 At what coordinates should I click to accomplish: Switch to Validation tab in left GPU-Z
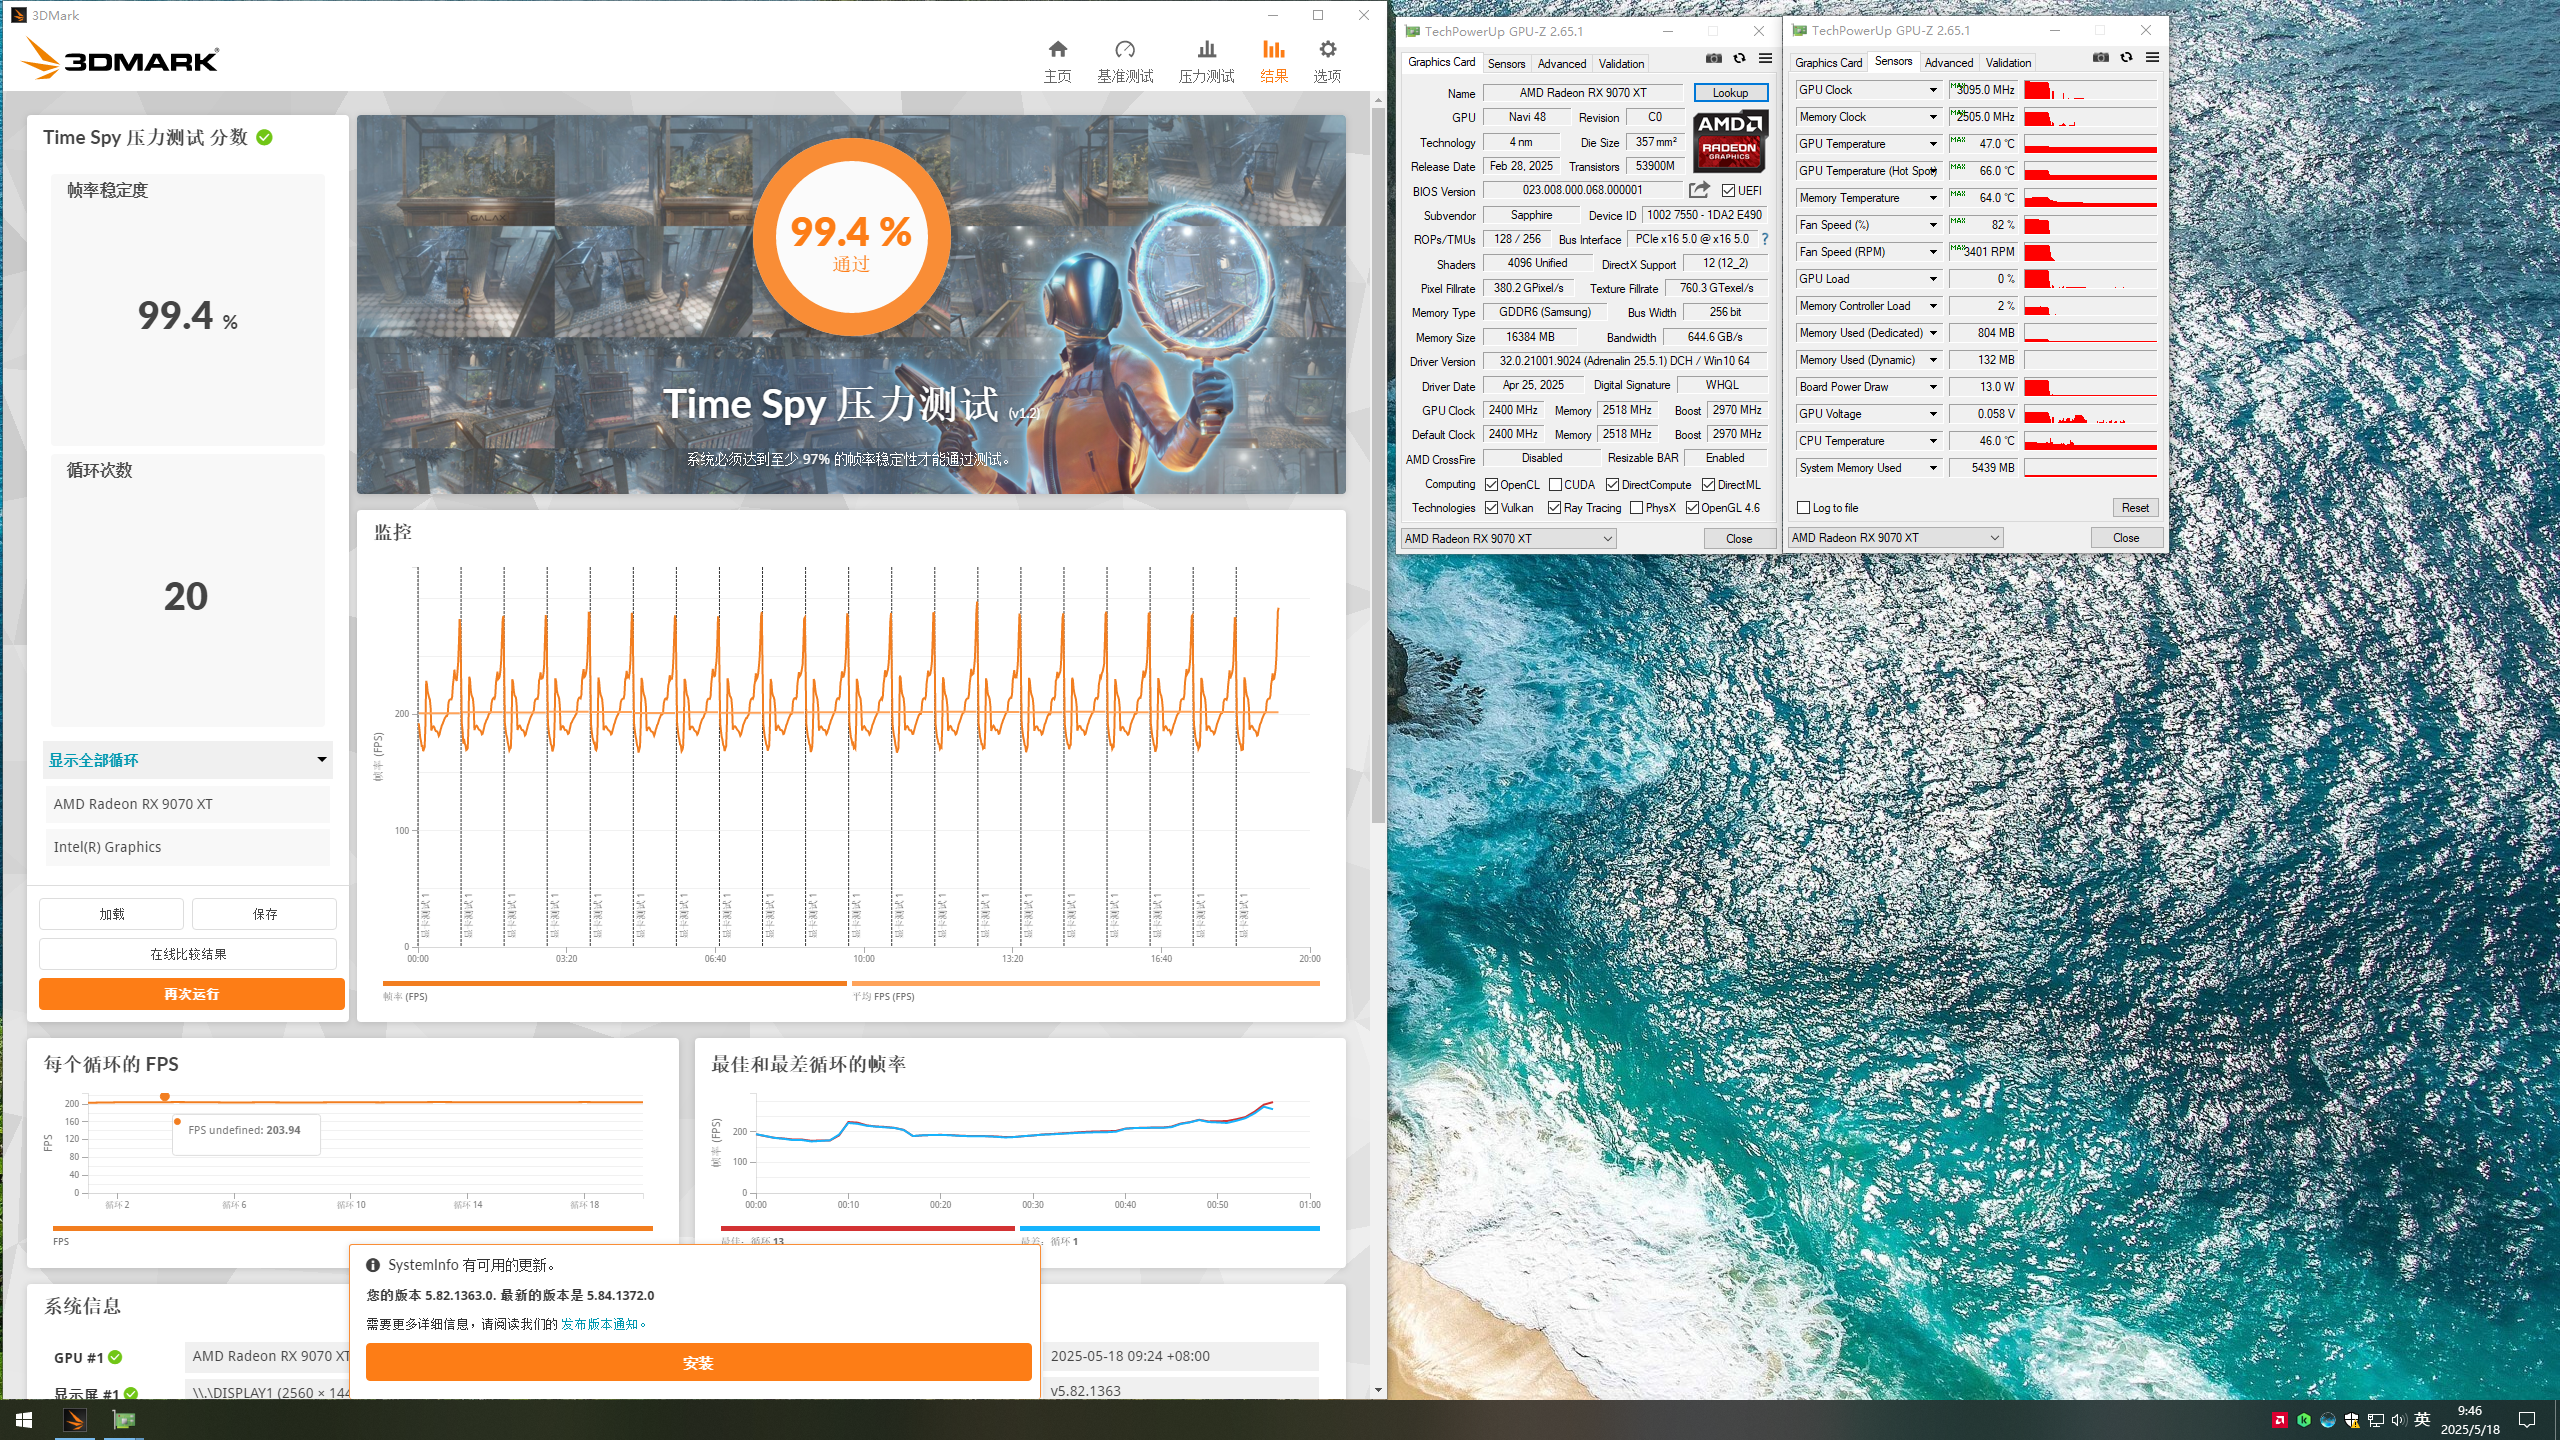(x=1621, y=63)
